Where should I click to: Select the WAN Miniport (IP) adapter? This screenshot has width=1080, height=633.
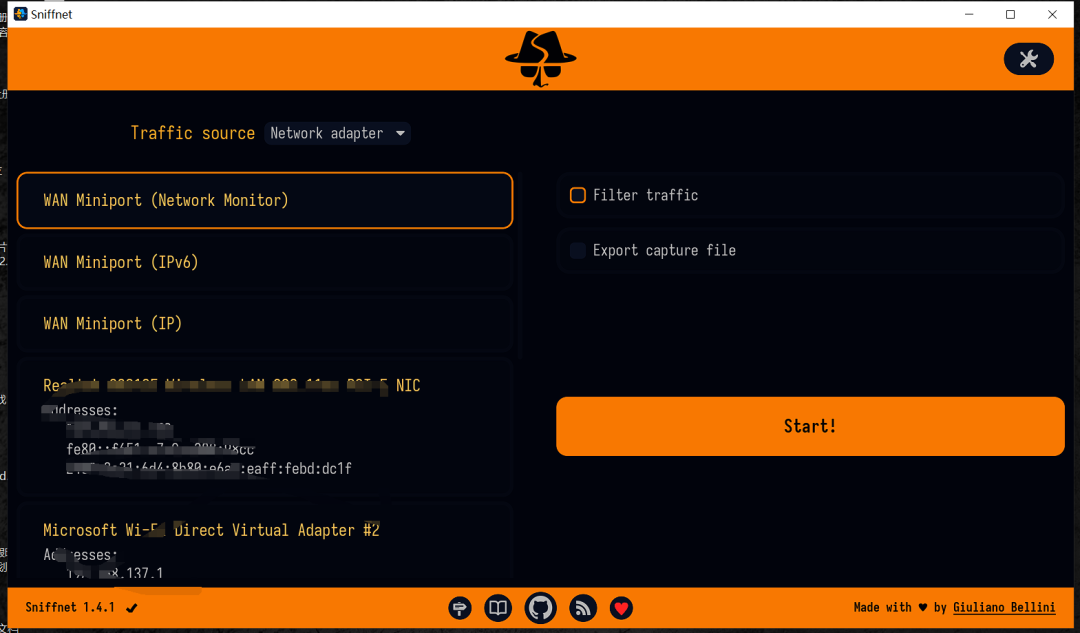pyautogui.click(x=265, y=324)
